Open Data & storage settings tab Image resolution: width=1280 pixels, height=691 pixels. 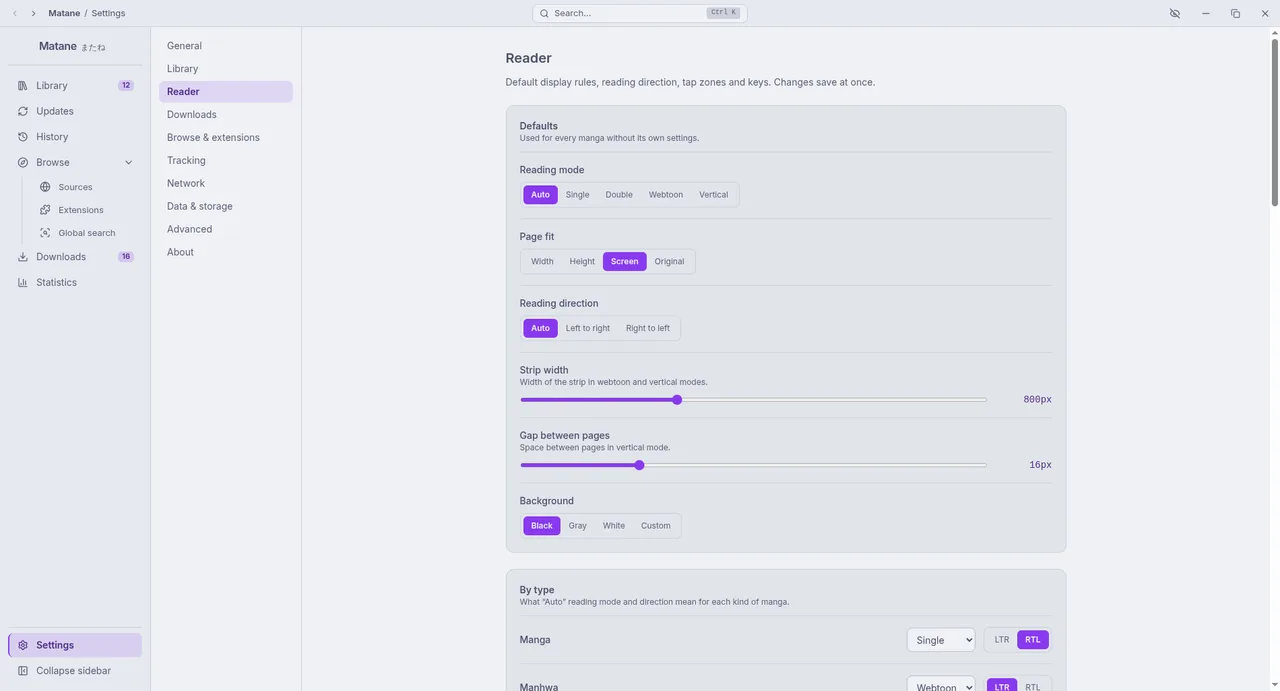[226, 207]
